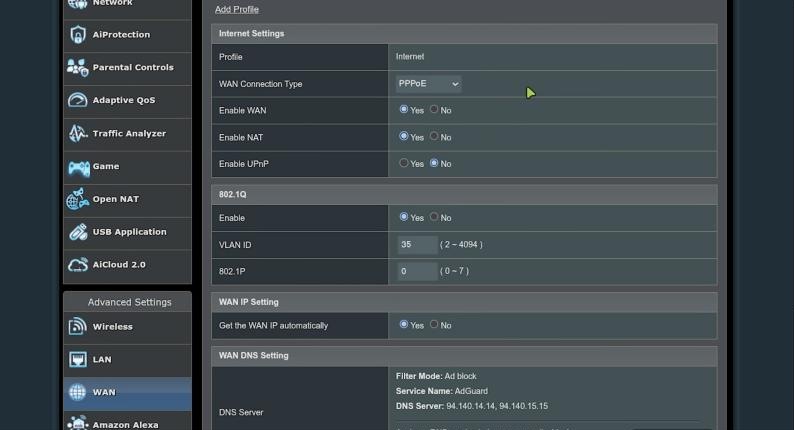Open the AiCloud 2.0 cloud icon
Screen dimensions: 794x430
(77, 264)
